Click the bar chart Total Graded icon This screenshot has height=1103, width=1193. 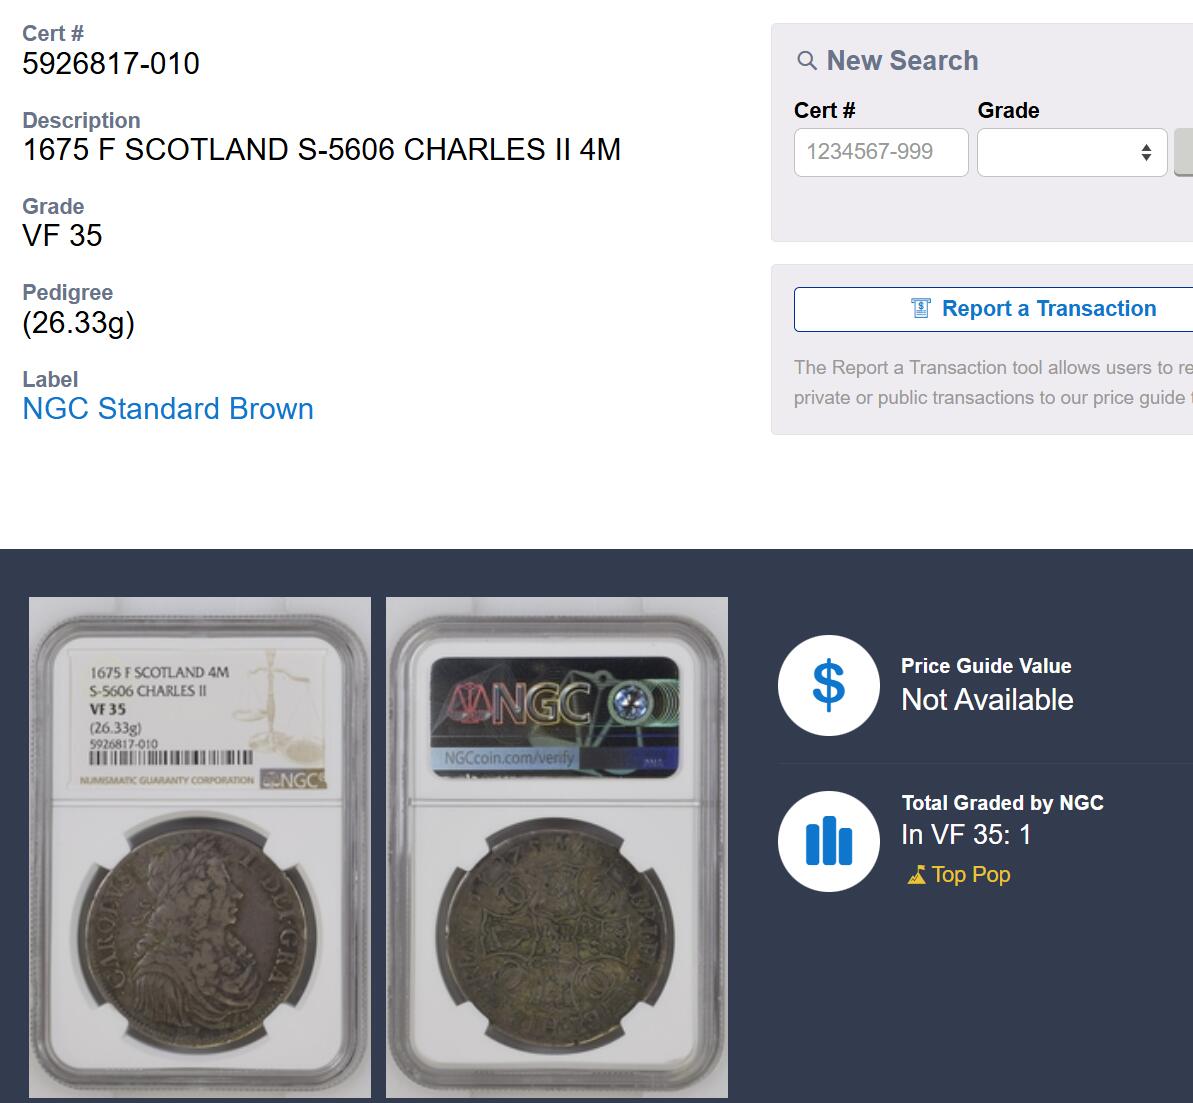(828, 841)
